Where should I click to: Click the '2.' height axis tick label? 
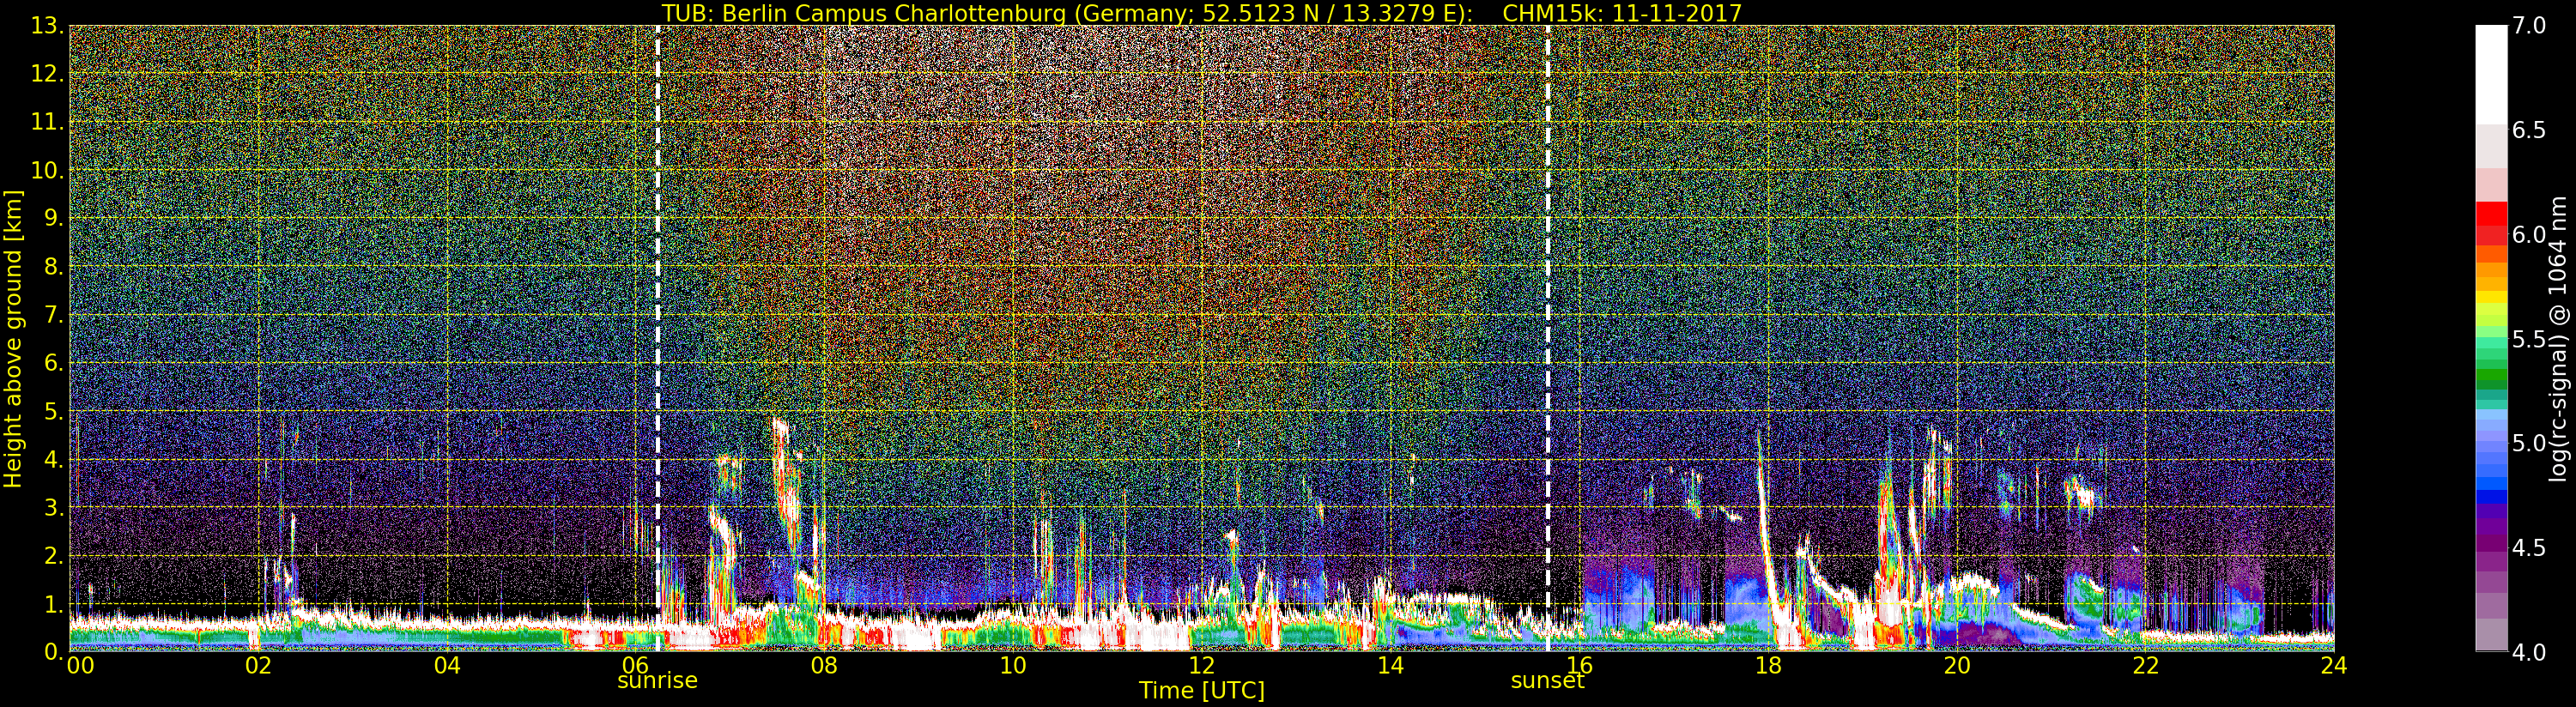pyautogui.click(x=55, y=555)
